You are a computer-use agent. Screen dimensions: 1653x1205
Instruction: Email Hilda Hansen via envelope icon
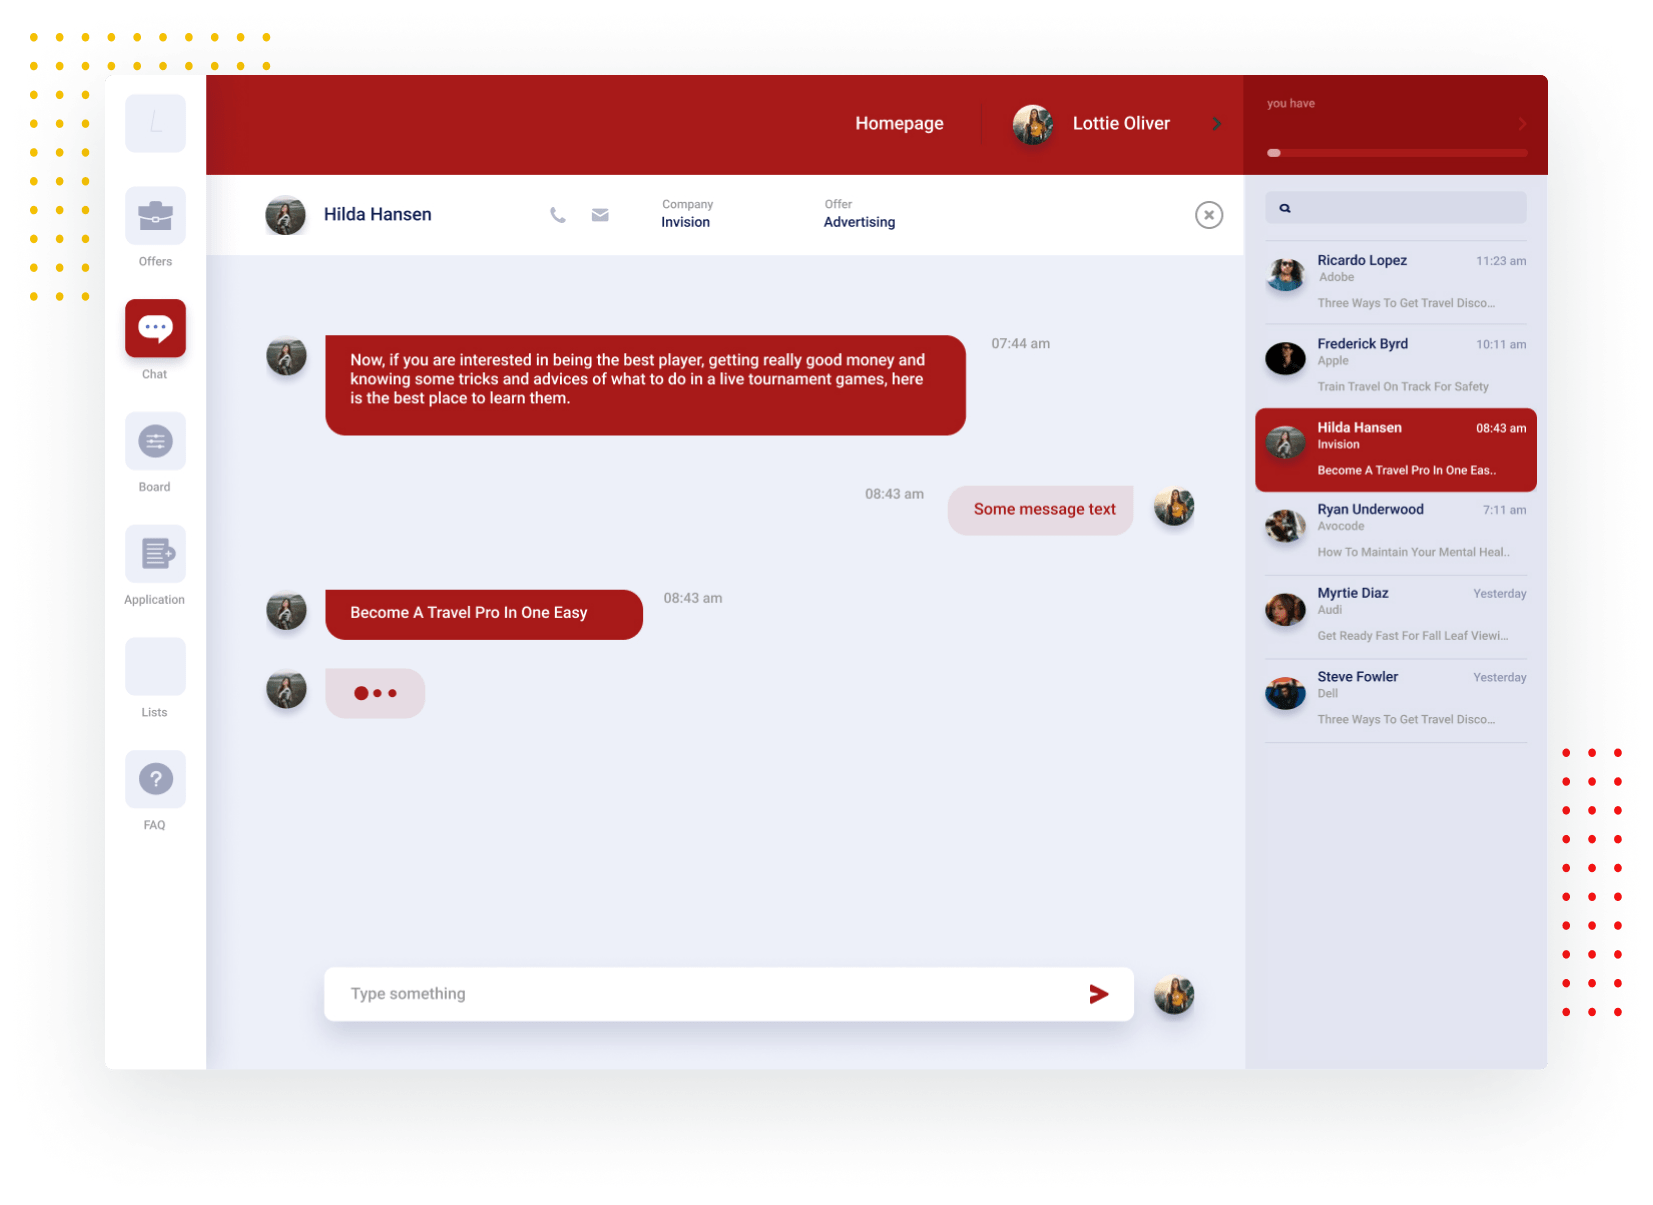600,215
